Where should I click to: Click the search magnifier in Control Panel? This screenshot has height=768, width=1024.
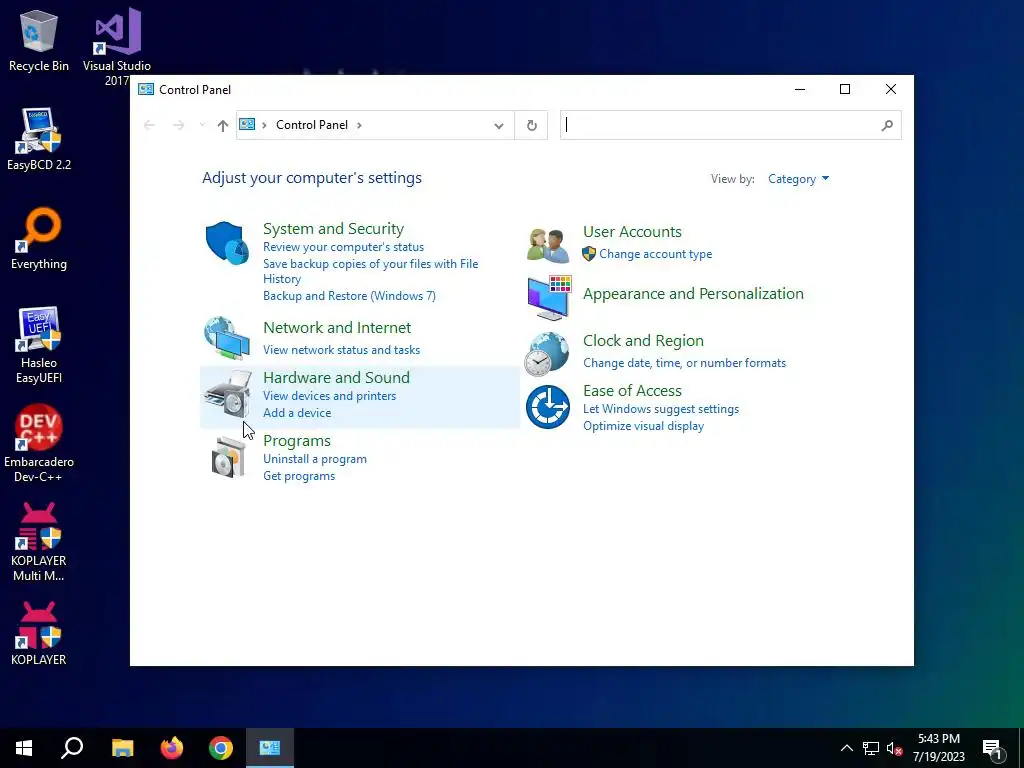886,125
